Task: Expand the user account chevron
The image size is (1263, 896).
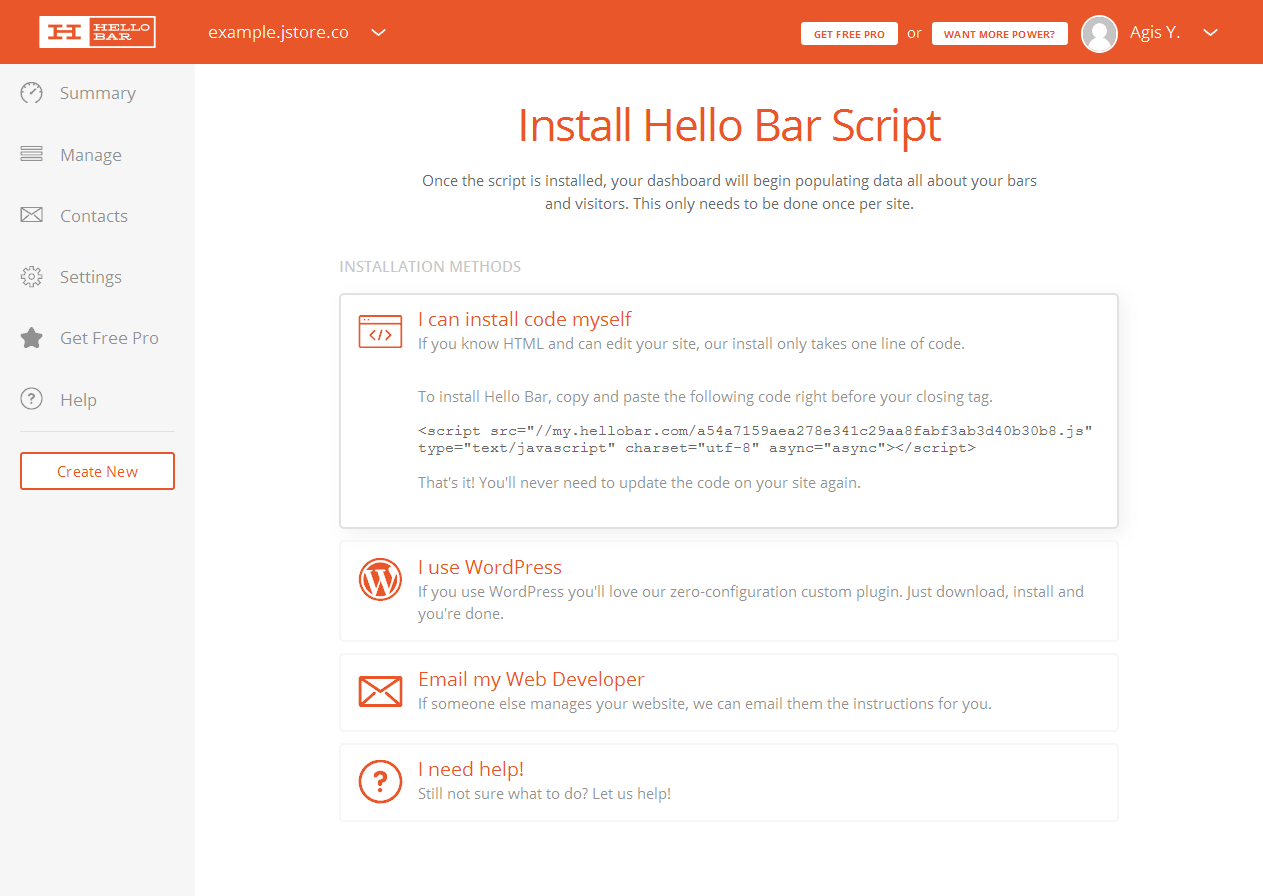Action: click(x=1210, y=32)
